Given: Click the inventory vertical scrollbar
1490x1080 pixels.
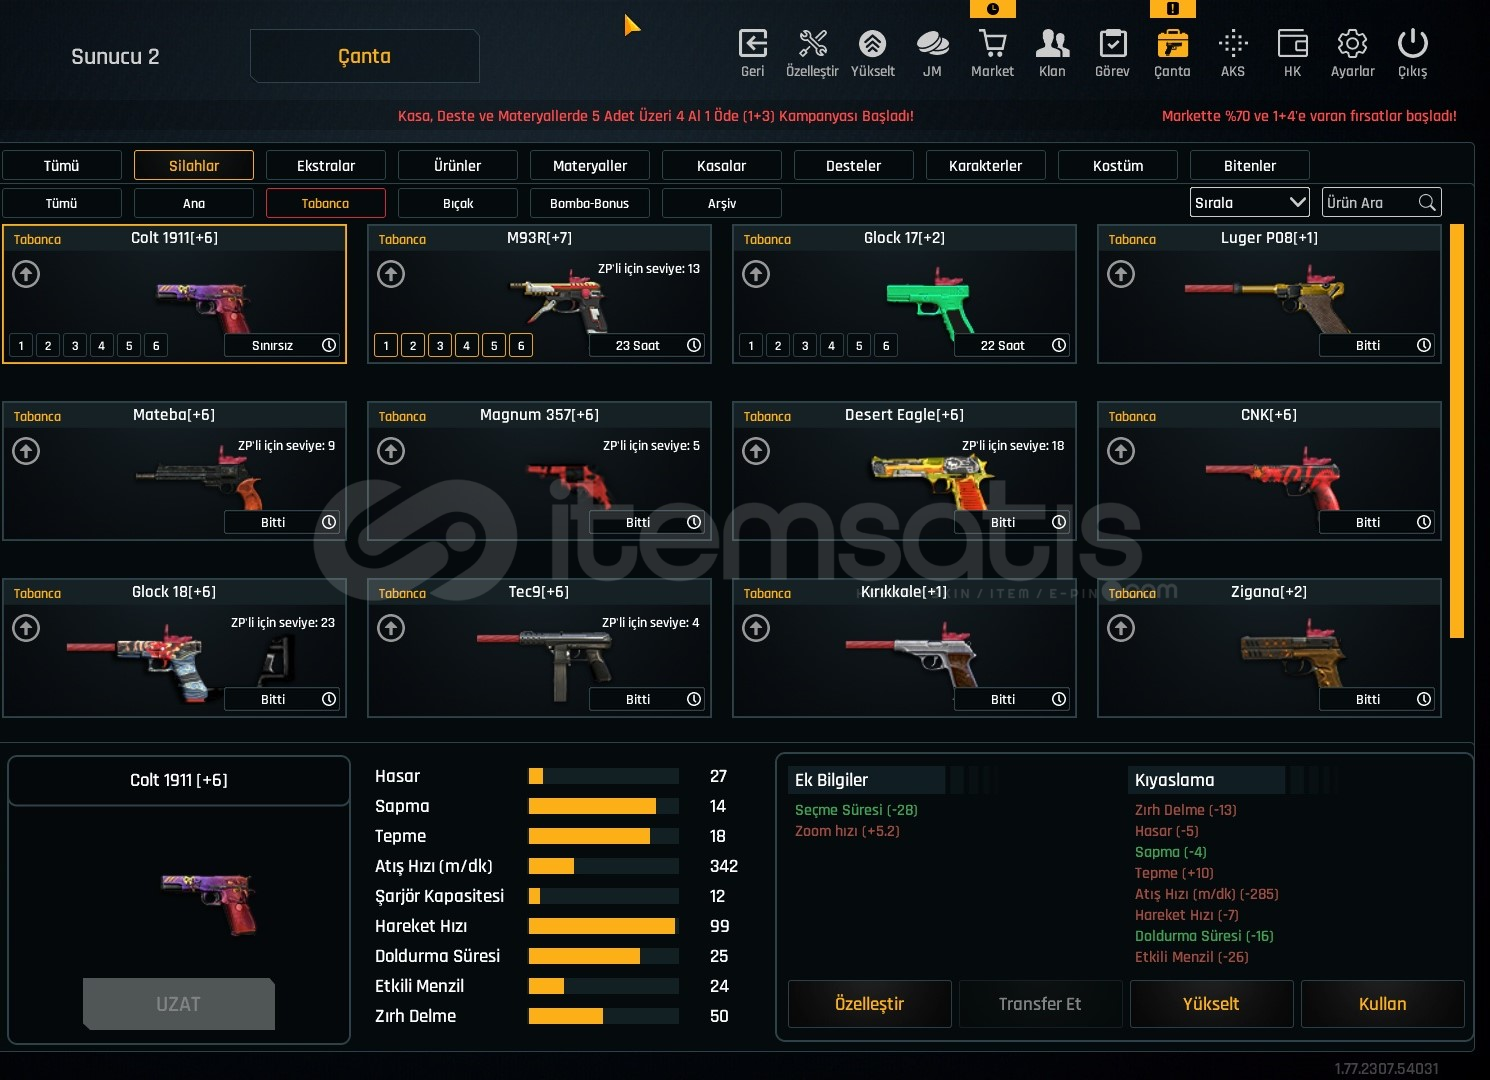Looking at the screenshot, I should [x=1457, y=430].
